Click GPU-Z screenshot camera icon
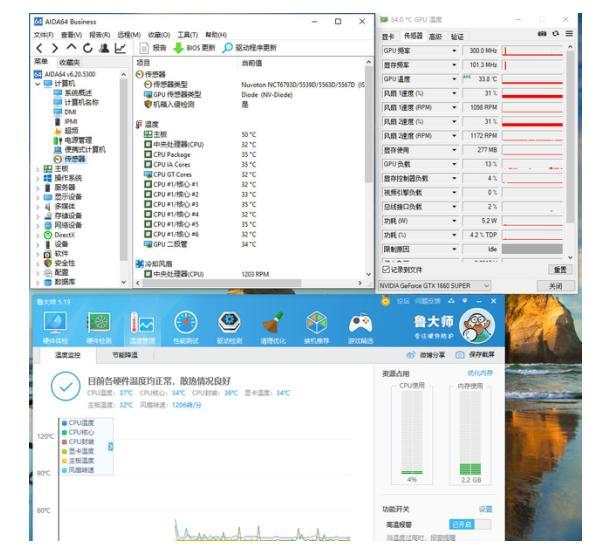The width and height of the screenshot is (590, 553). coord(542,34)
